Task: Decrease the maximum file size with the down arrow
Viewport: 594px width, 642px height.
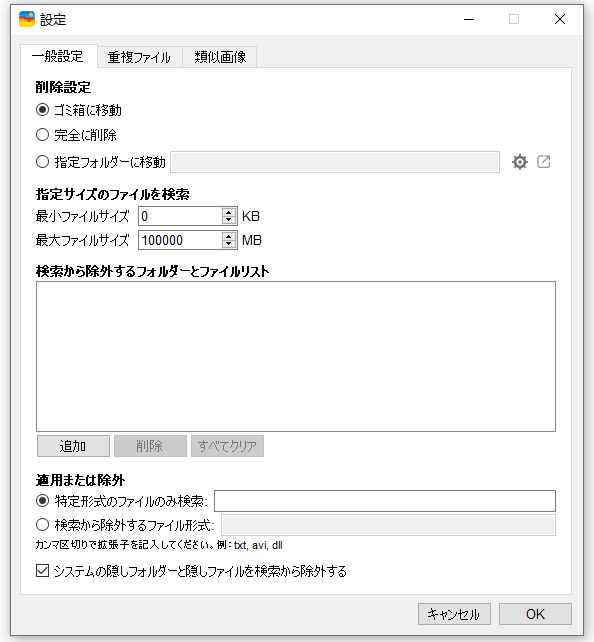Action: click(229, 244)
